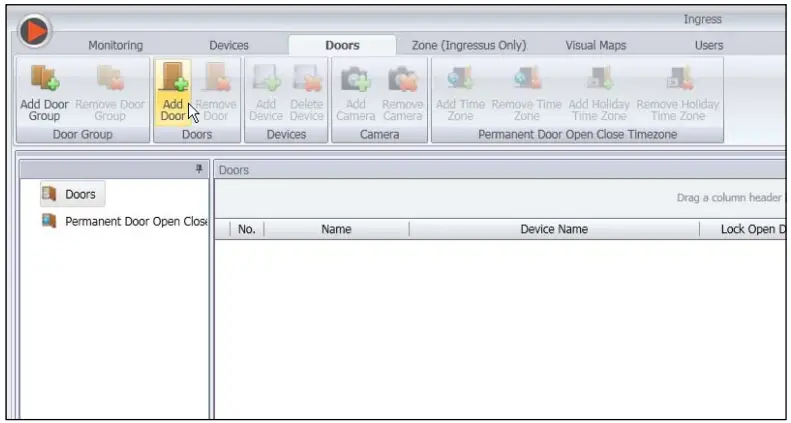The width and height of the screenshot is (791, 423).
Task: Open the Monitoring tab
Action: [x=116, y=45]
